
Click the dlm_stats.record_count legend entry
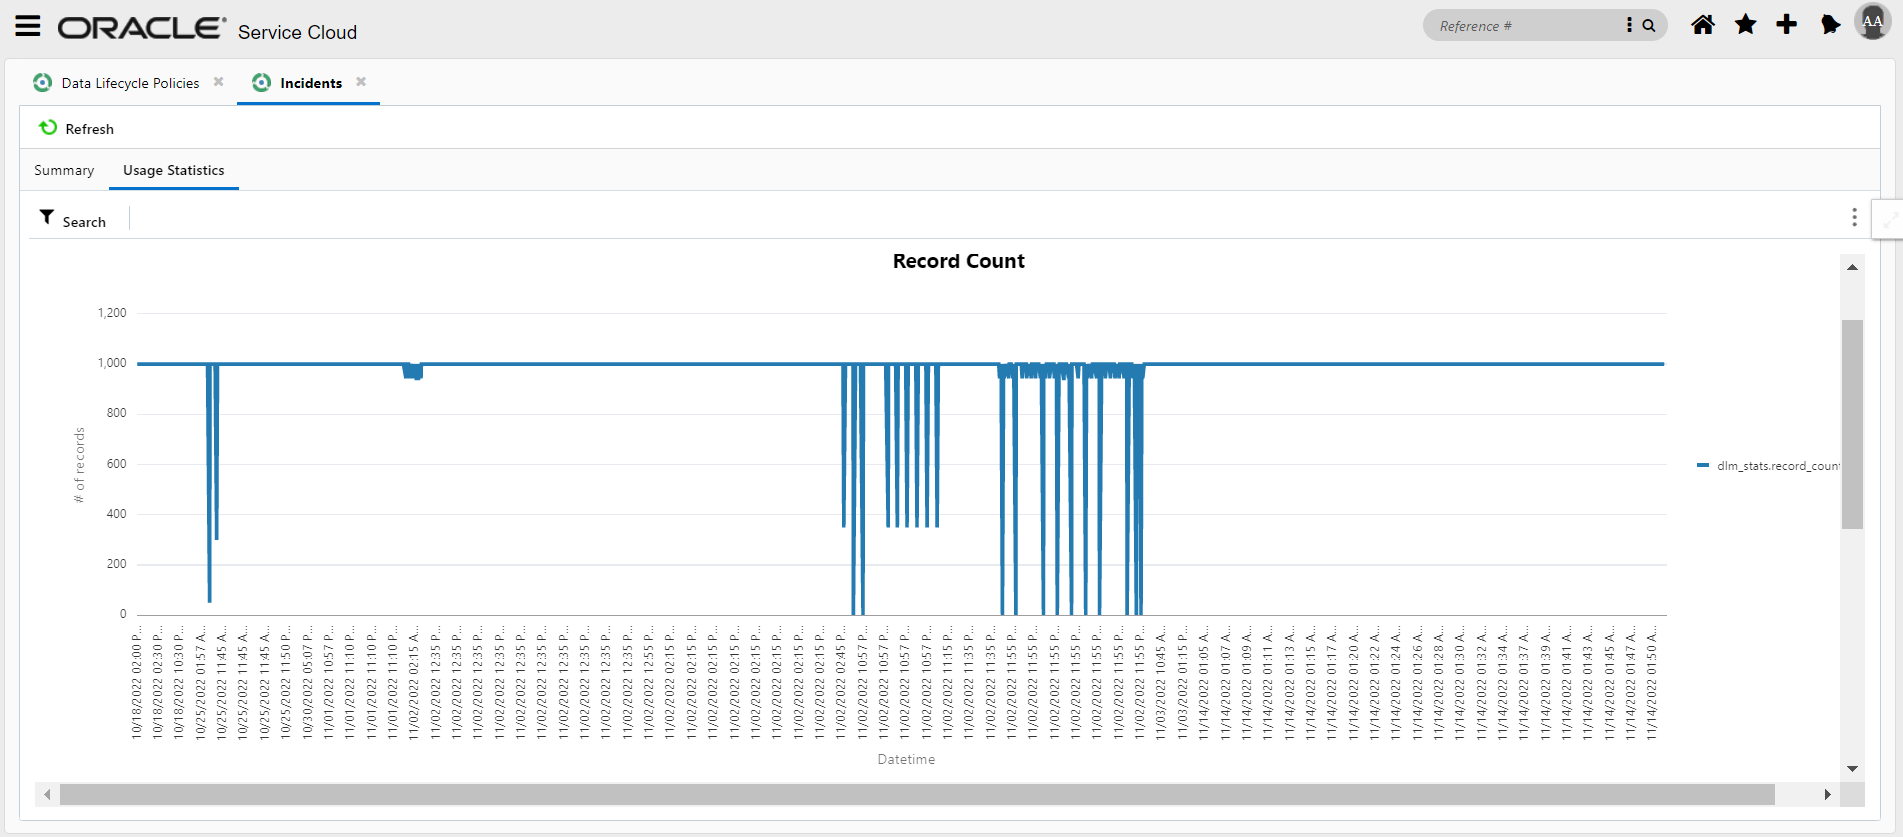(x=1768, y=466)
